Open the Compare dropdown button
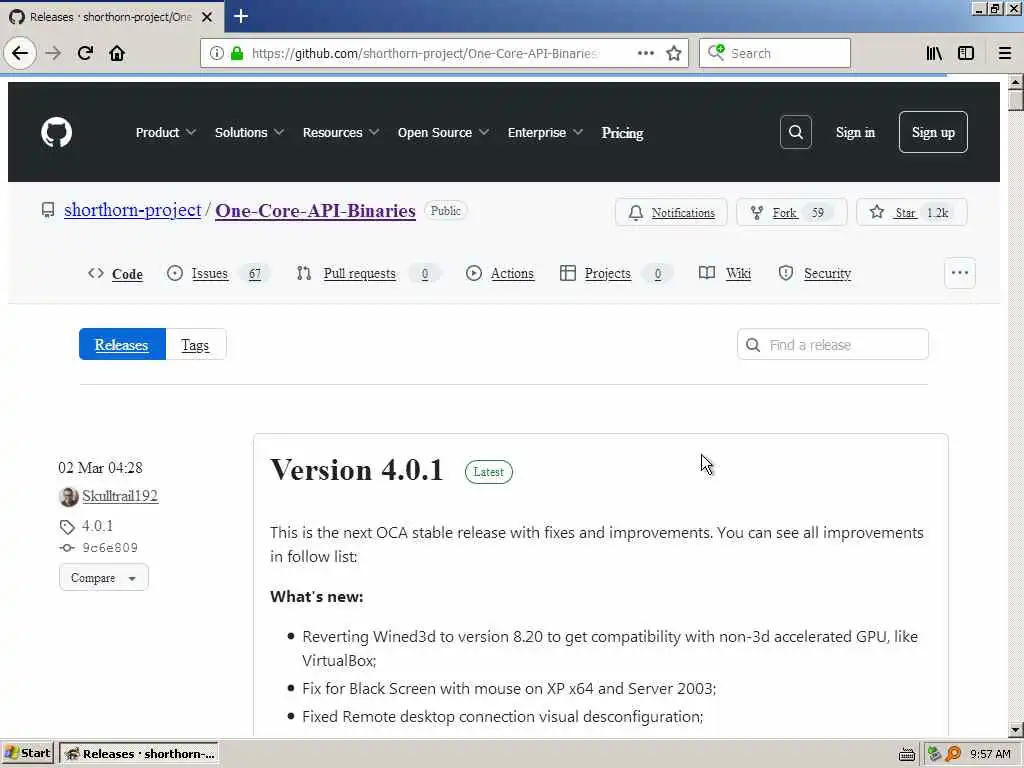Screen dimensions: 1024x768 click(x=104, y=577)
